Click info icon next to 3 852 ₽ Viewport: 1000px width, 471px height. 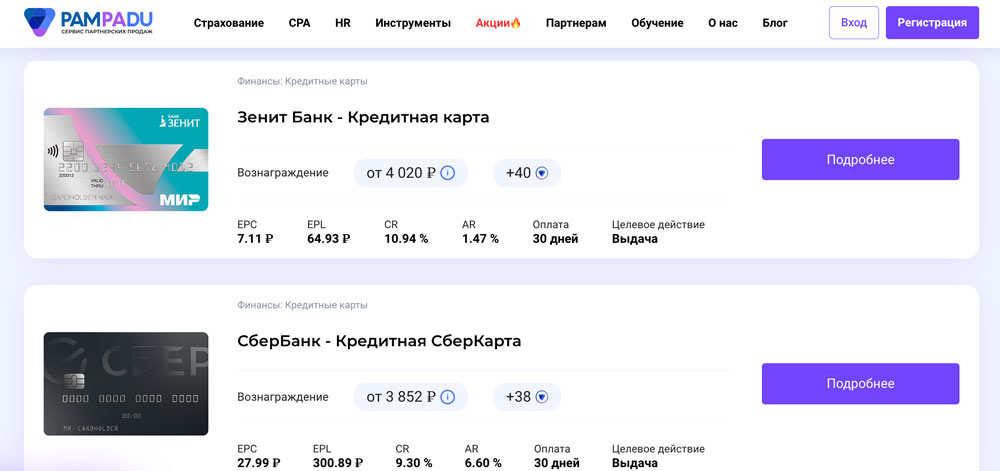click(448, 397)
